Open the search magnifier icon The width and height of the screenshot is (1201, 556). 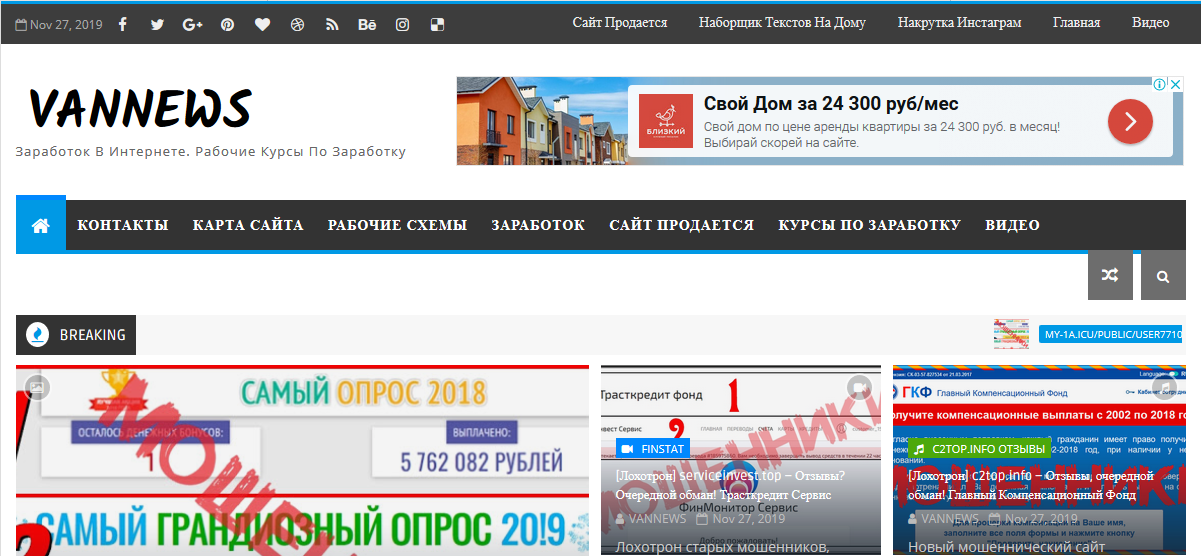coord(1163,276)
